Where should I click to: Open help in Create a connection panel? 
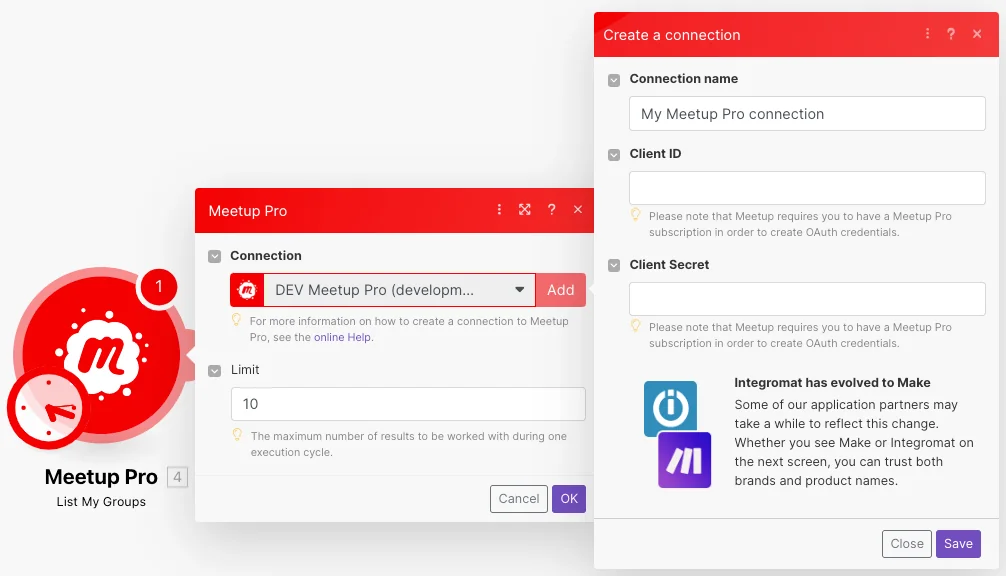click(x=951, y=34)
